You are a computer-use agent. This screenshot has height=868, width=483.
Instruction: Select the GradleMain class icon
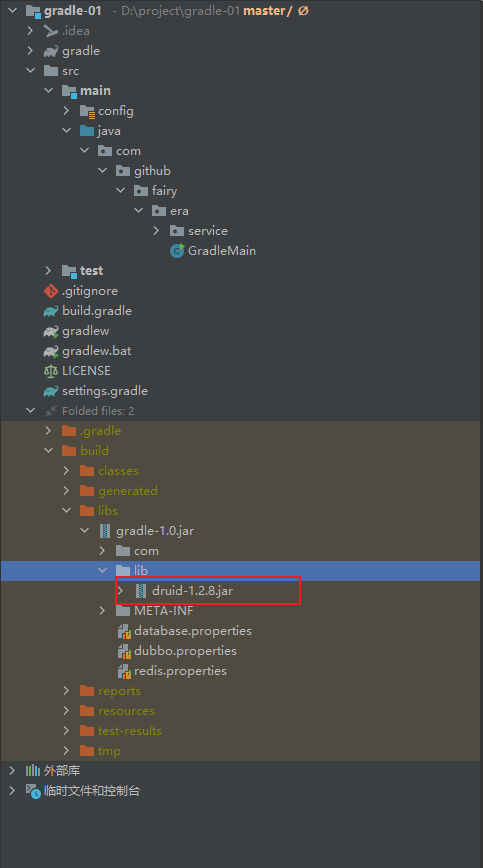[x=177, y=251]
